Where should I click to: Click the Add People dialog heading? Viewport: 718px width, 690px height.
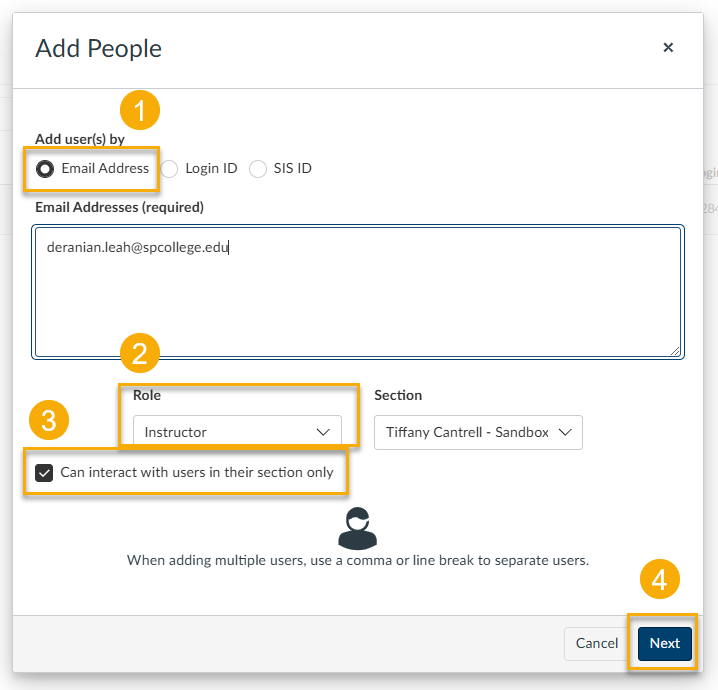pyautogui.click(x=98, y=48)
